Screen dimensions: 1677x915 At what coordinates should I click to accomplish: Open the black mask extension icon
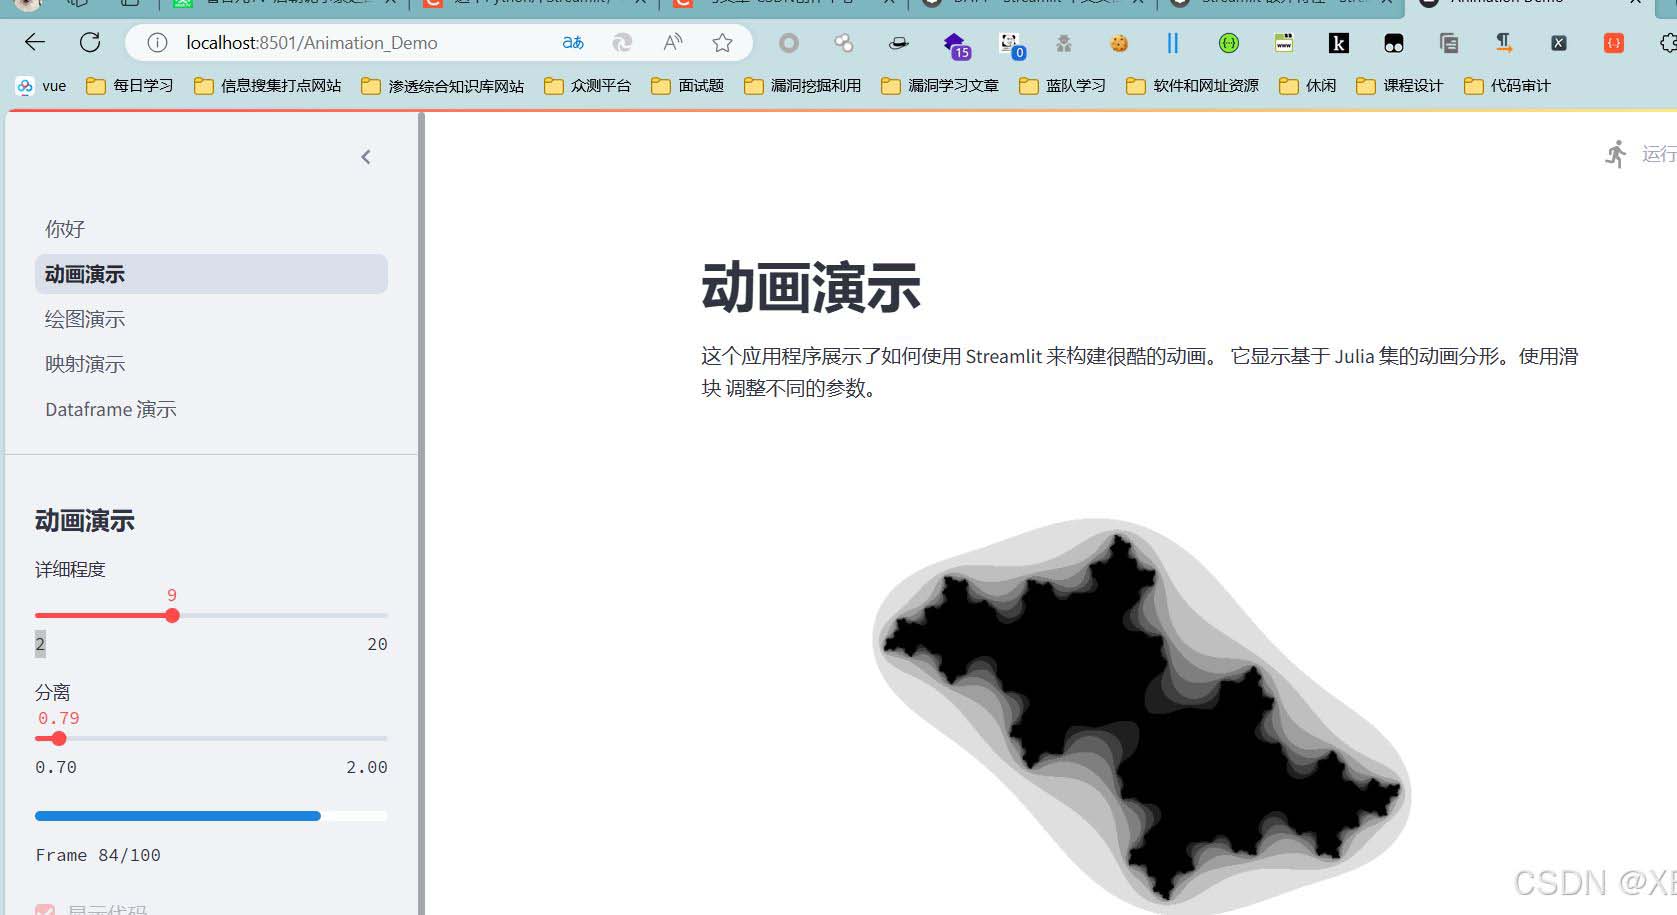click(x=1393, y=43)
